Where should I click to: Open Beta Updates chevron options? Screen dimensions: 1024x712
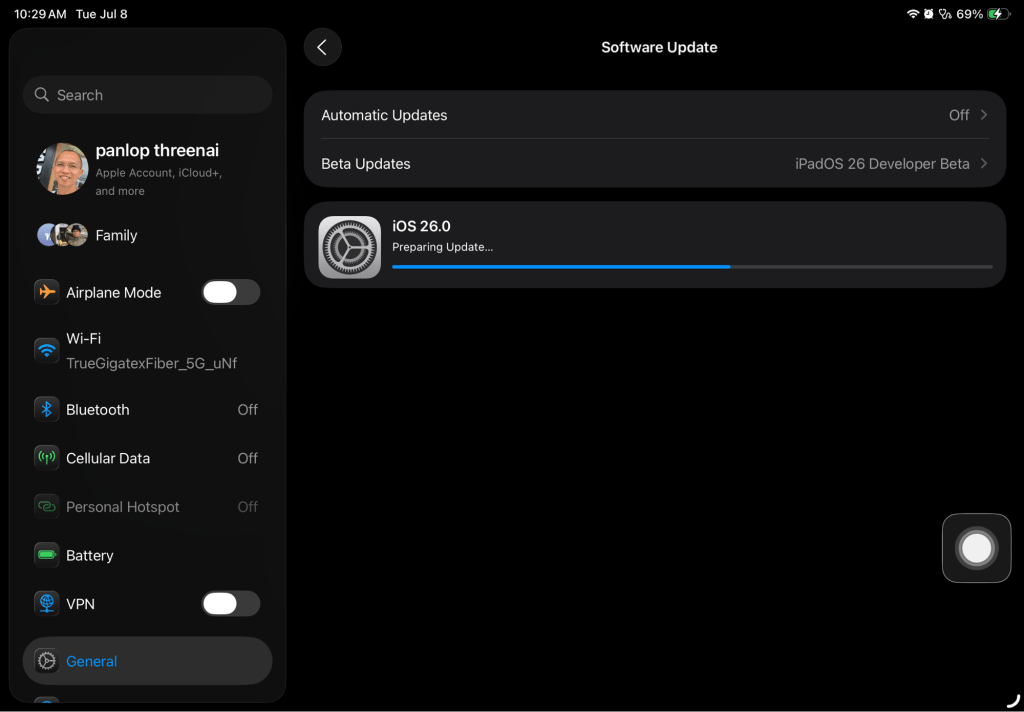click(x=984, y=163)
